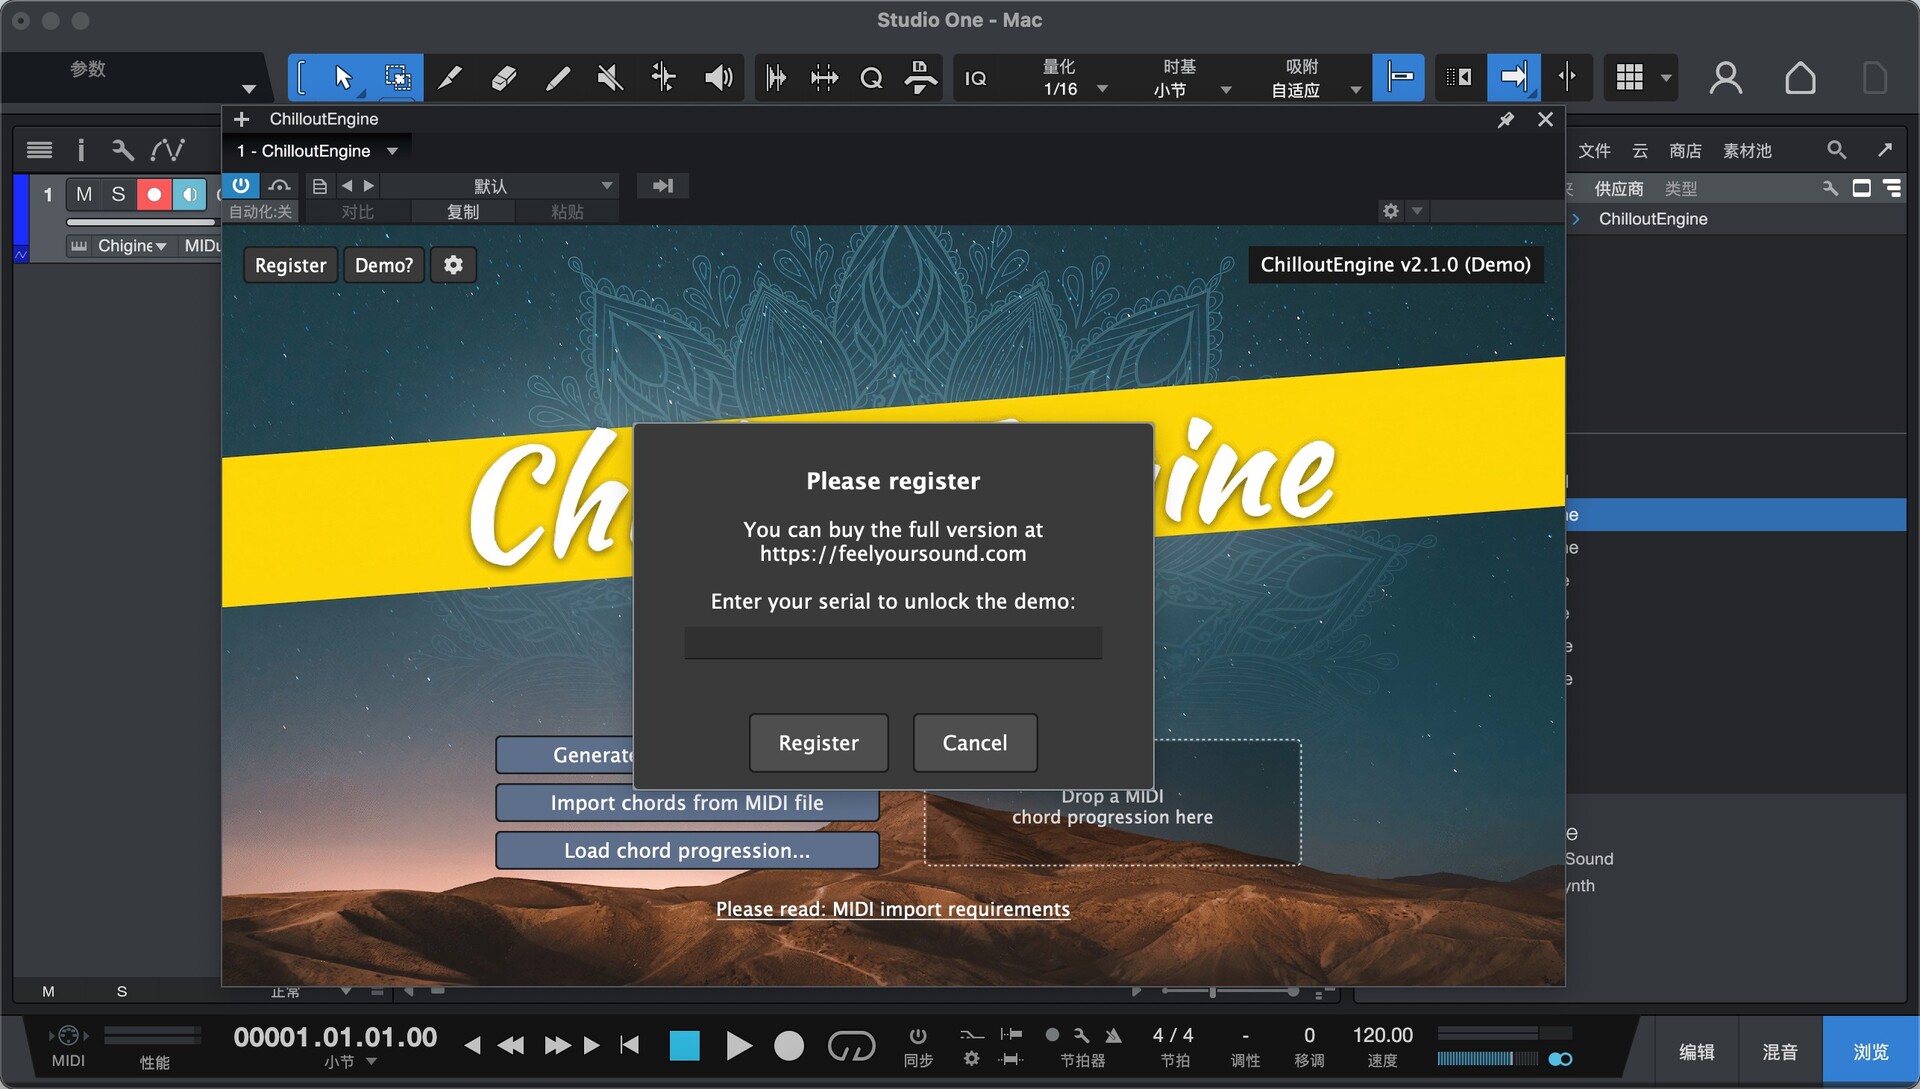The width and height of the screenshot is (1920, 1089).
Task: Toggle the snap button
Action: click(x=1399, y=77)
